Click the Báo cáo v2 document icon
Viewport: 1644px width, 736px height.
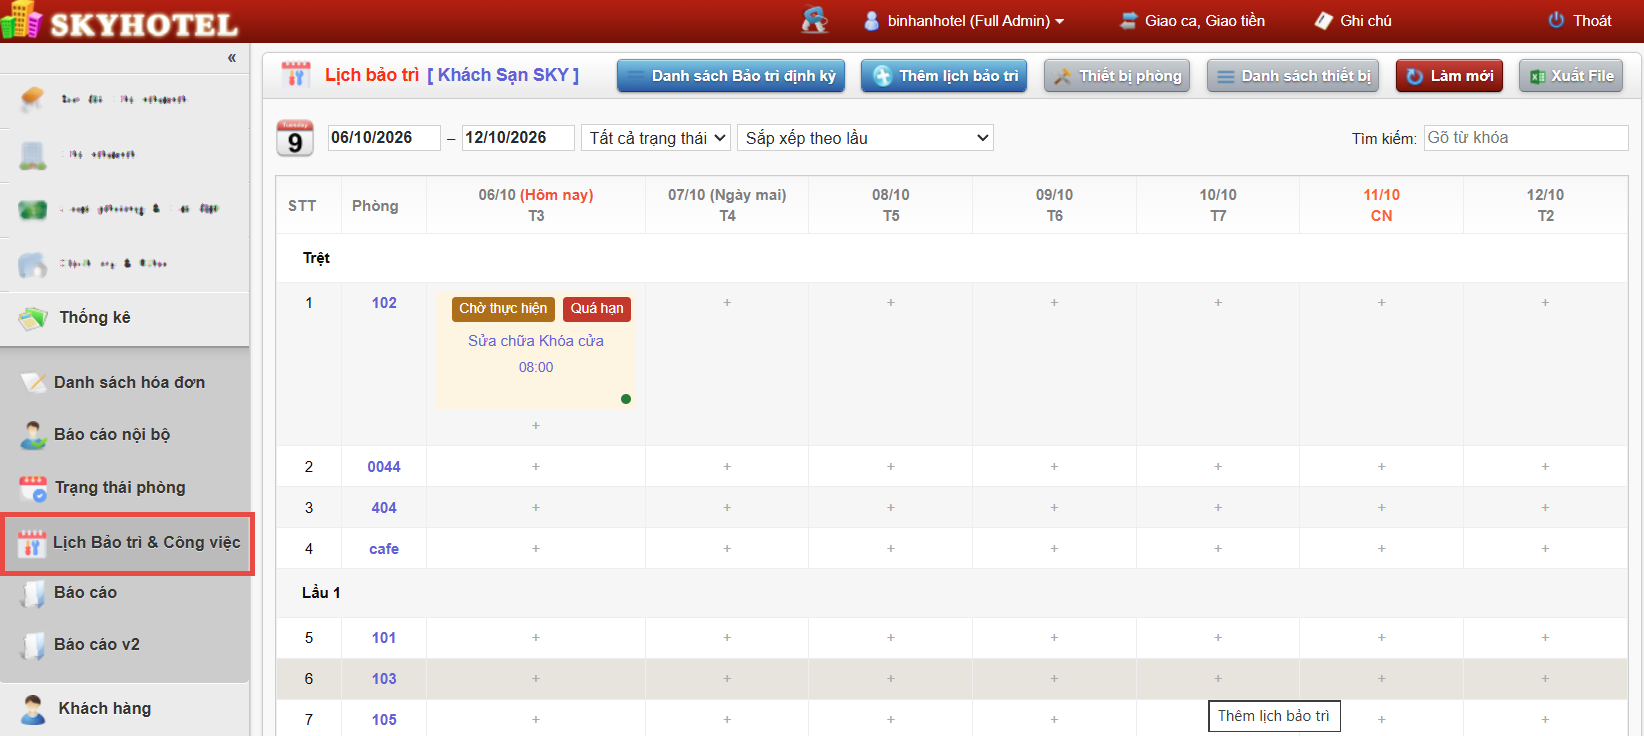[x=33, y=645]
